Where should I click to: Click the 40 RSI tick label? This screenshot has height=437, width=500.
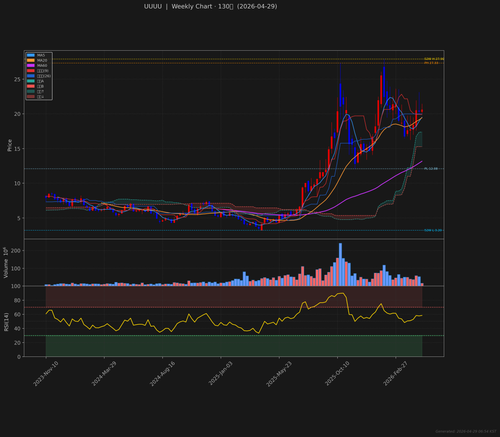tap(17, 329)
